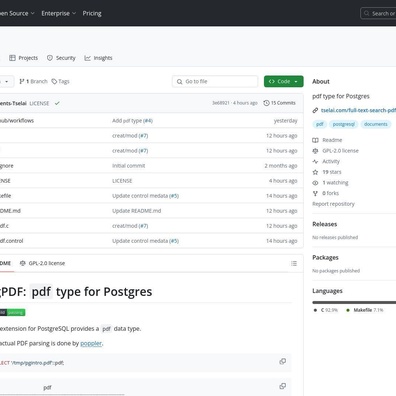396x396 pixels.
Task: Open the Activity link
Action: [x=331, y=161]
